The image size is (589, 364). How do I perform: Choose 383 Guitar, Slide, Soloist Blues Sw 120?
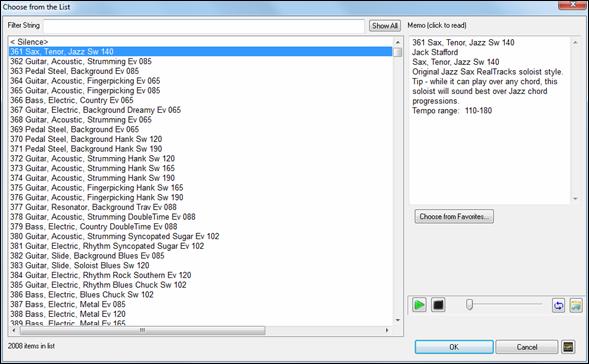point(201,265)
